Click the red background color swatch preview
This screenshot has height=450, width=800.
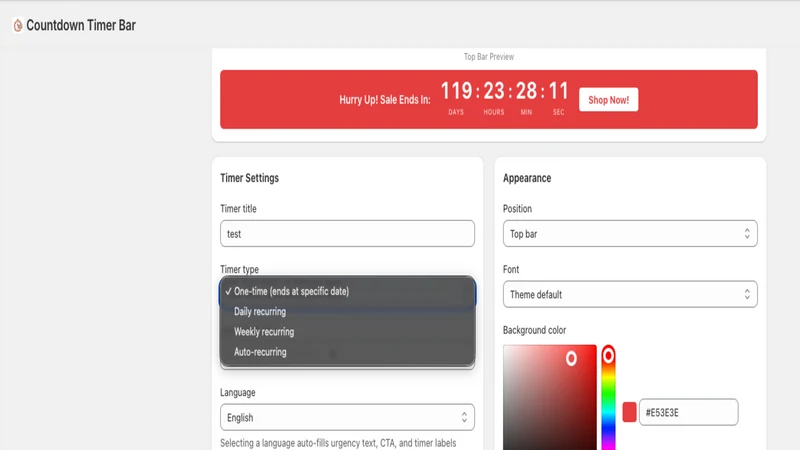pyautogui.click(x=630, y=412)
